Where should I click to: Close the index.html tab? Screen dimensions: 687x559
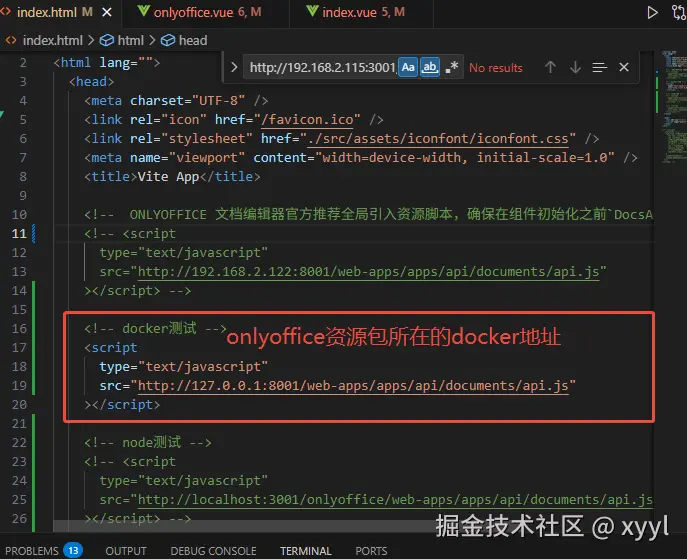(106, 12)
